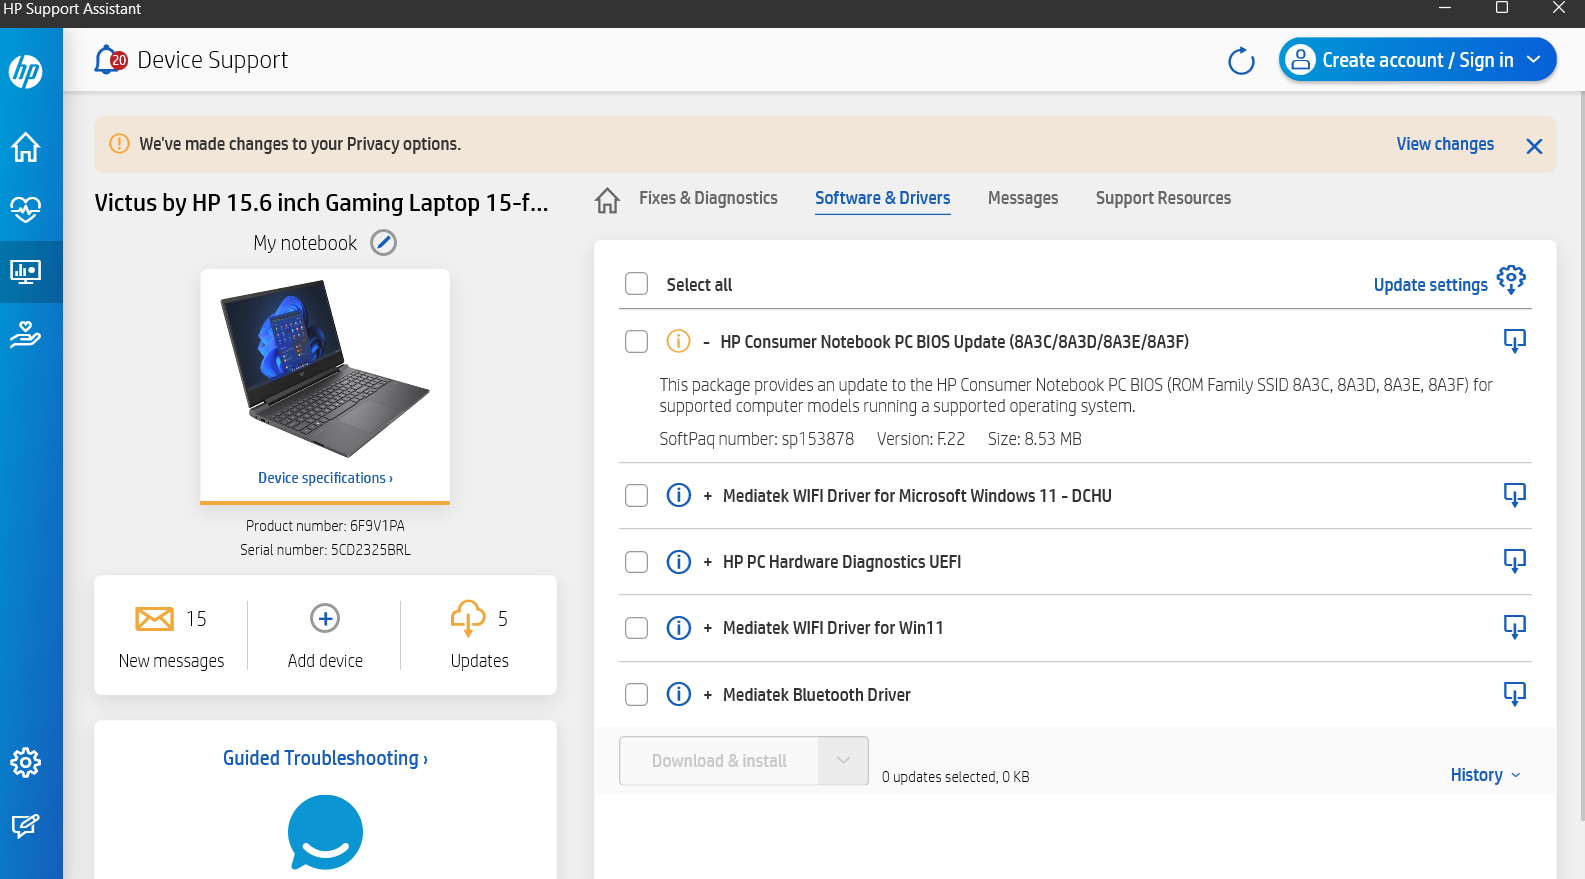Screen dimensions: 1585x879
Task: Open Home from the left sidebar
Action: coord(26,147)
